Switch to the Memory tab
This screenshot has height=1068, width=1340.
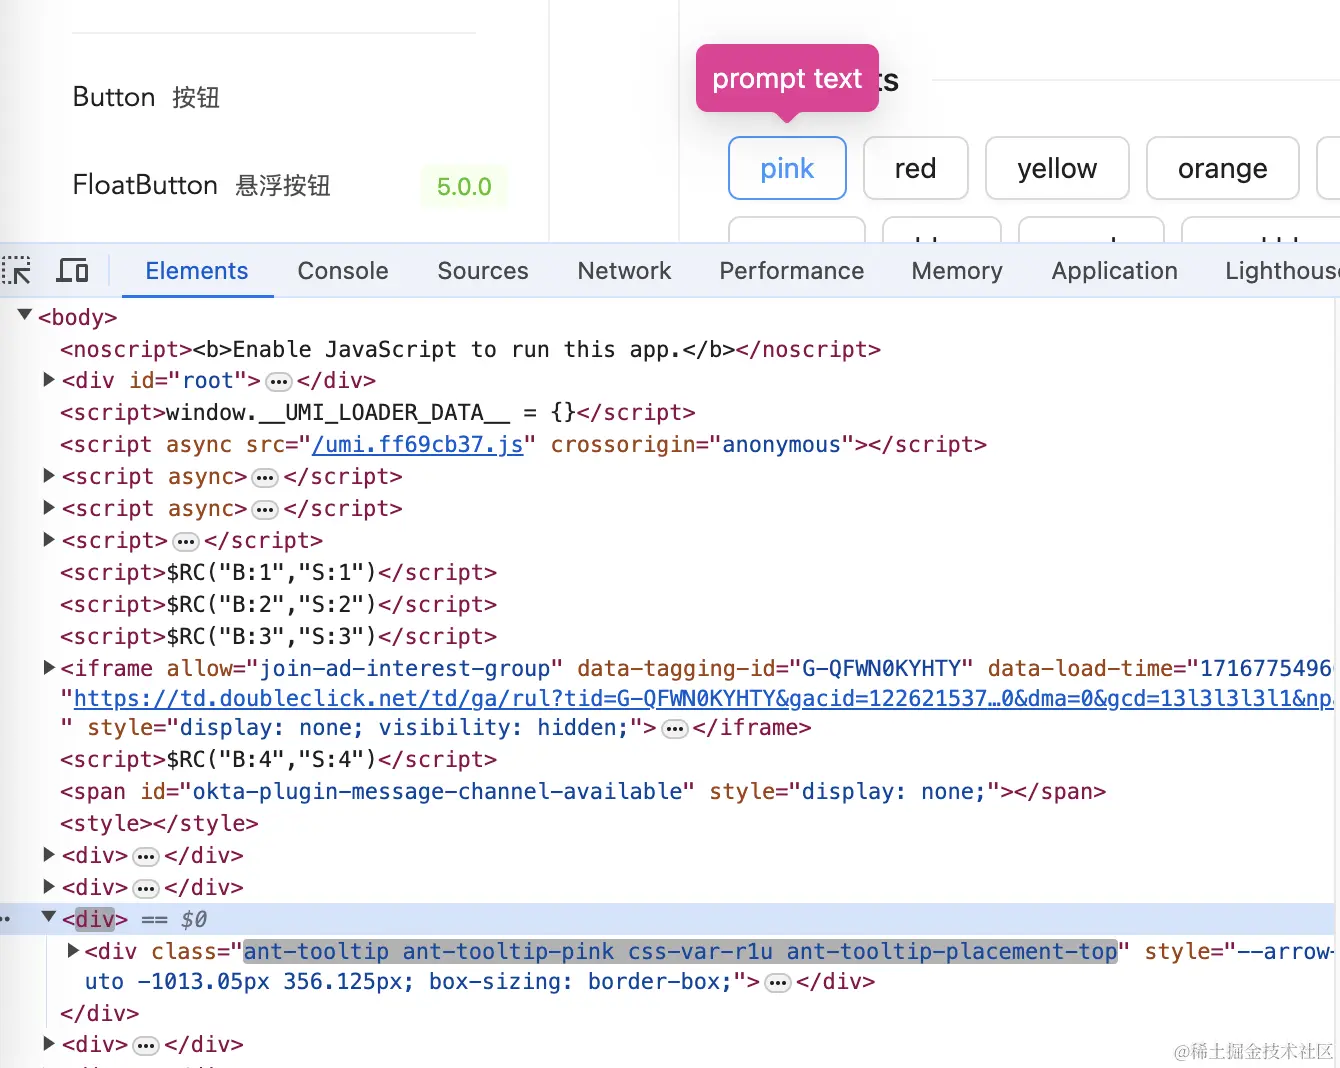(x=957, y=271)
